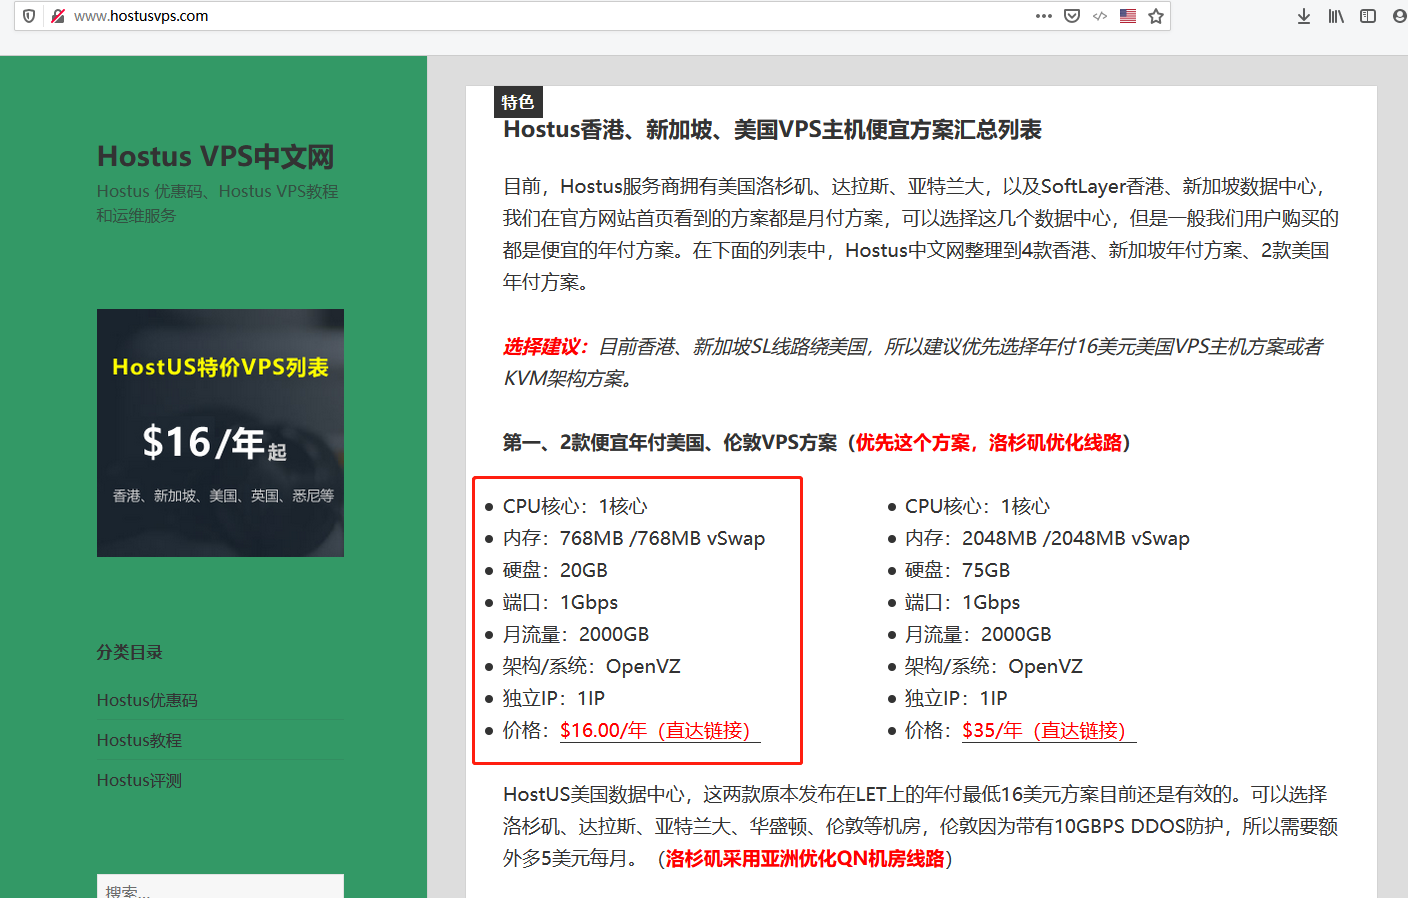Screen dimensions: 1408x898
Task: Open the Hostus优惠码 category
Action: click(147, 700)
